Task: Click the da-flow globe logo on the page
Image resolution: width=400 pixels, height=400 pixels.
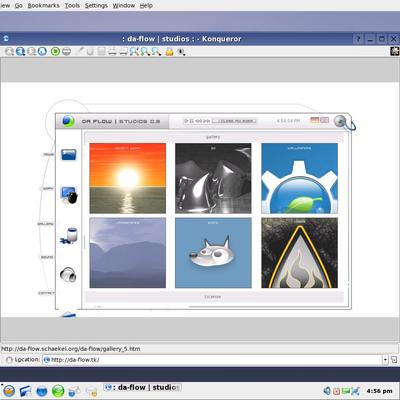Action: coord(68,121)
